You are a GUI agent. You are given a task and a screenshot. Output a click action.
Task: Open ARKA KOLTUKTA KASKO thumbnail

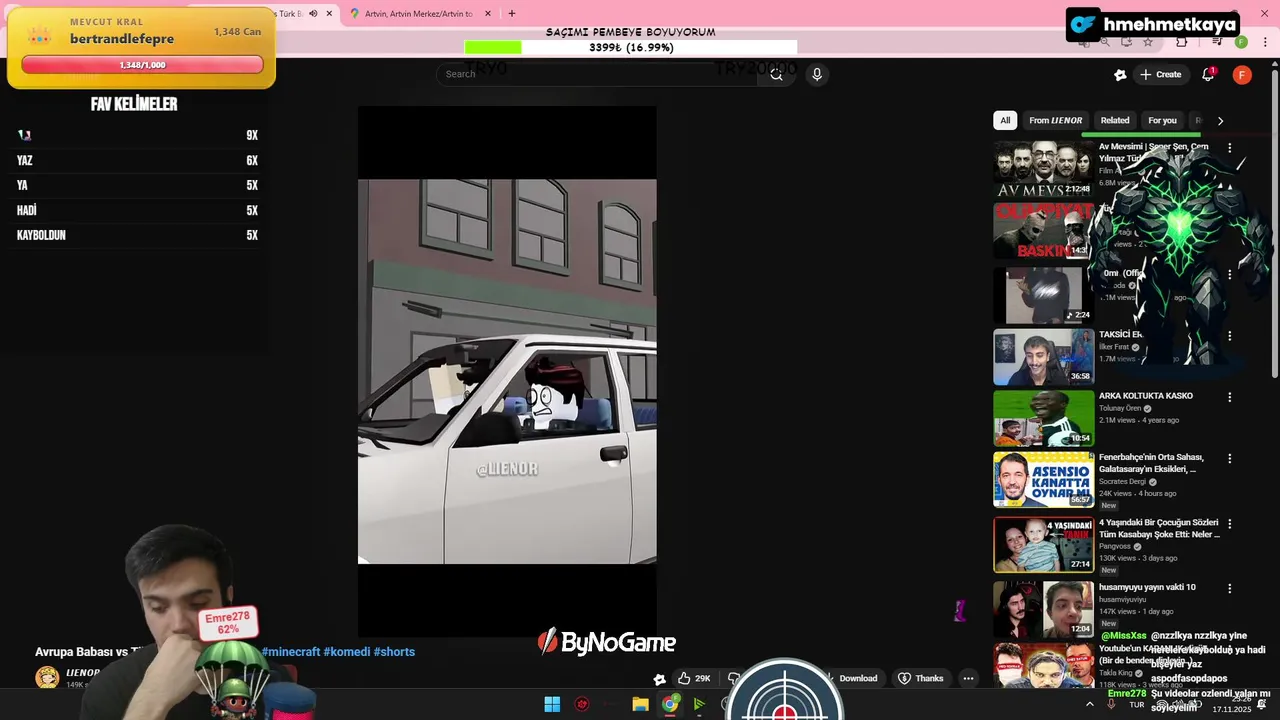1043,418
